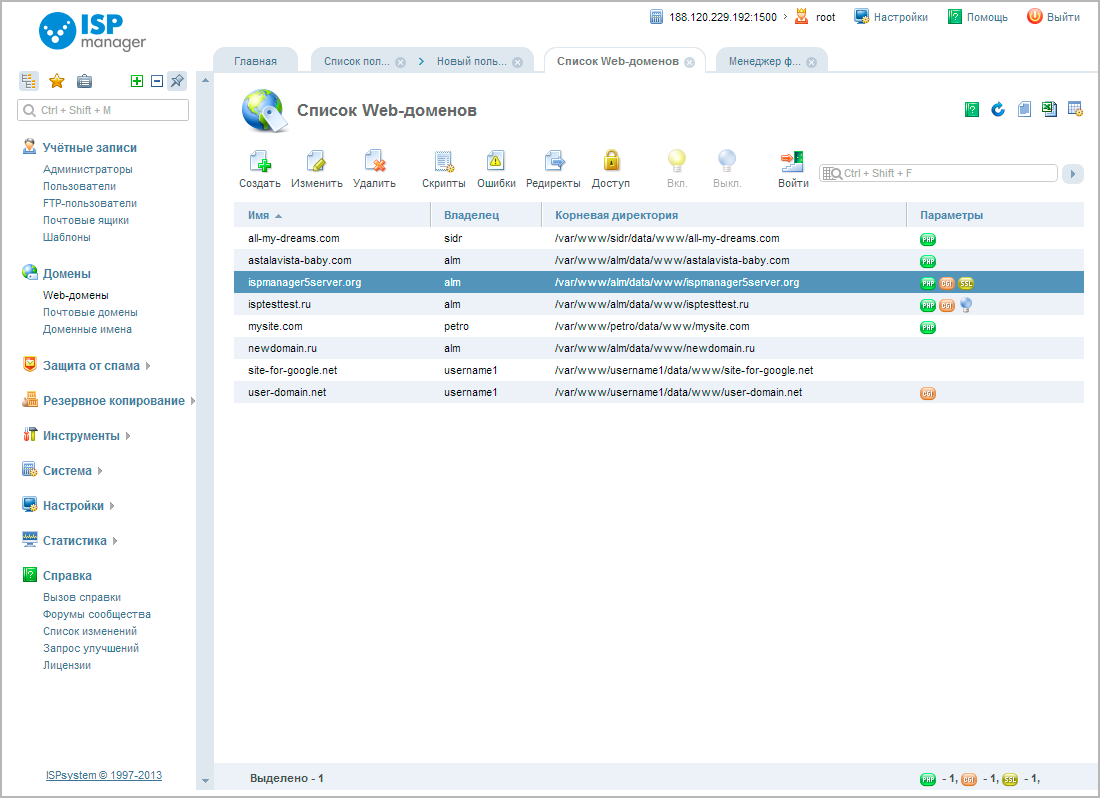Open FTP-пользователи in the sidebar
Viewport: 1100px width, 798px height.
pyautogui.click(x=90, y=203)
